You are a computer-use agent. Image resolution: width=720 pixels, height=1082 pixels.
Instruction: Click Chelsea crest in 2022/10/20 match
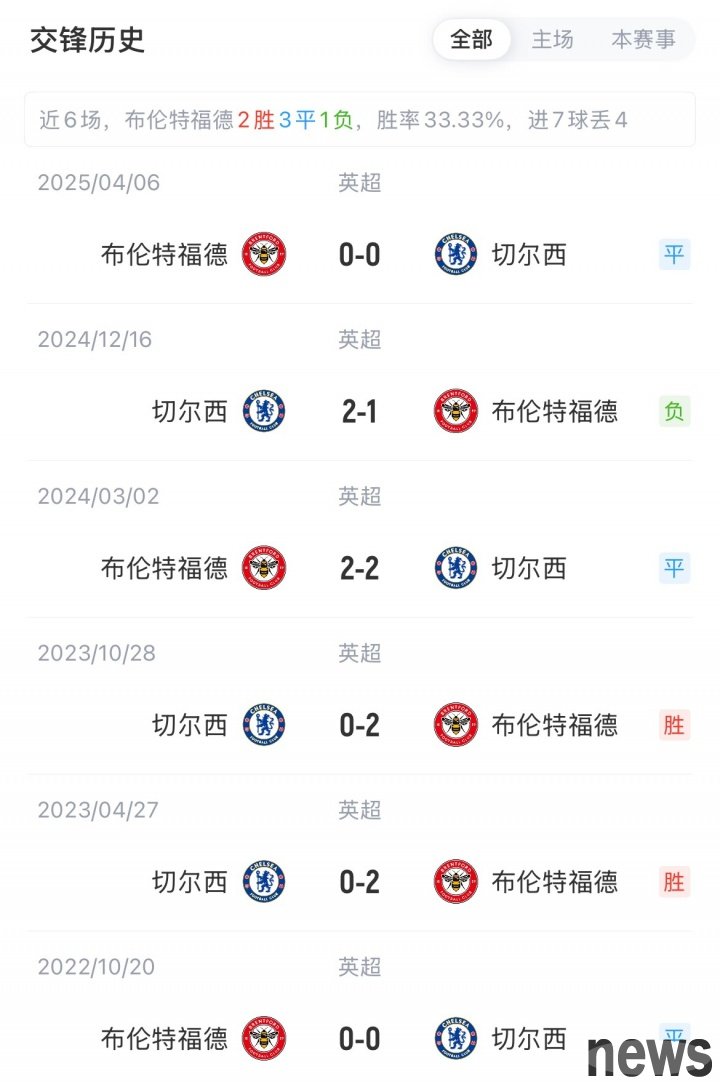[x=456, y=1038]
